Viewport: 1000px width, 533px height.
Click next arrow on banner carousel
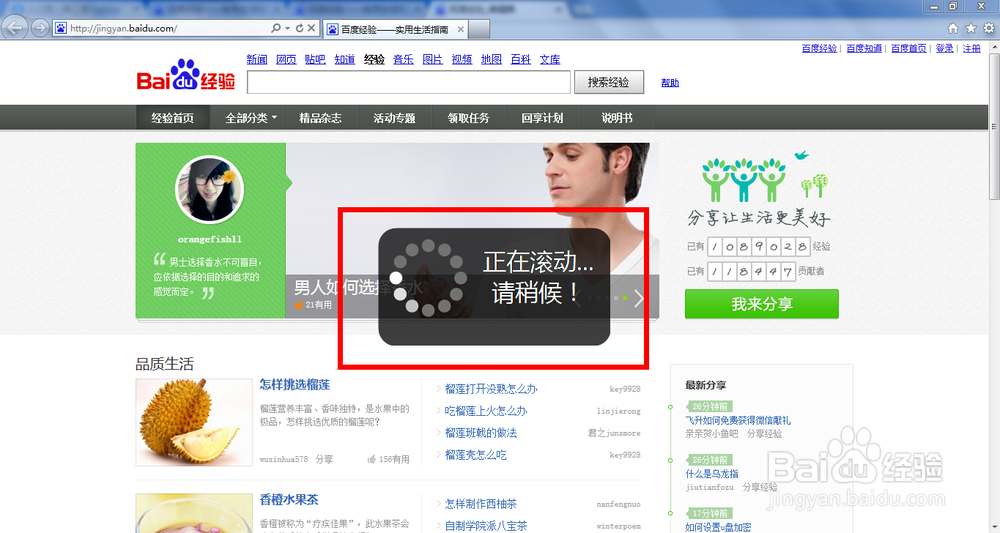pos(639,298)
